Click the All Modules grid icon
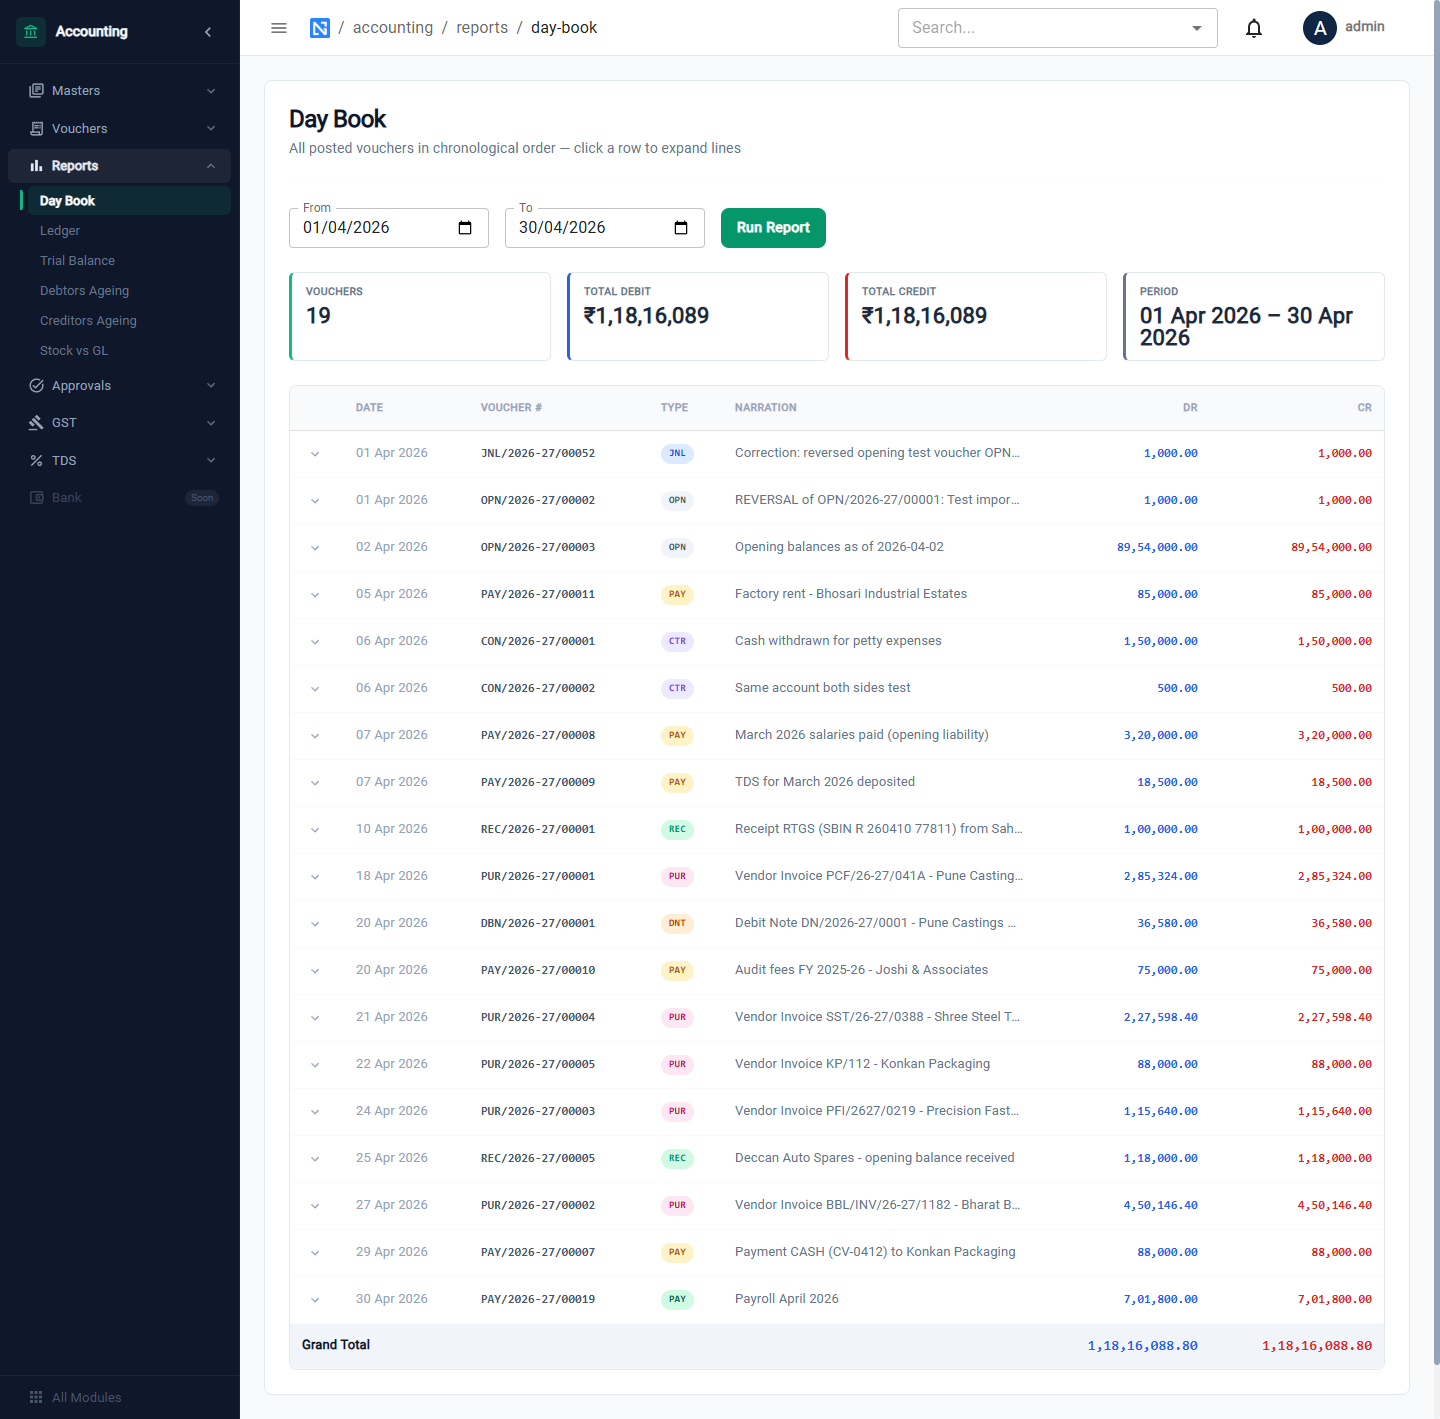This screenshot has height=1419, width=1440. coord(36,1398)
